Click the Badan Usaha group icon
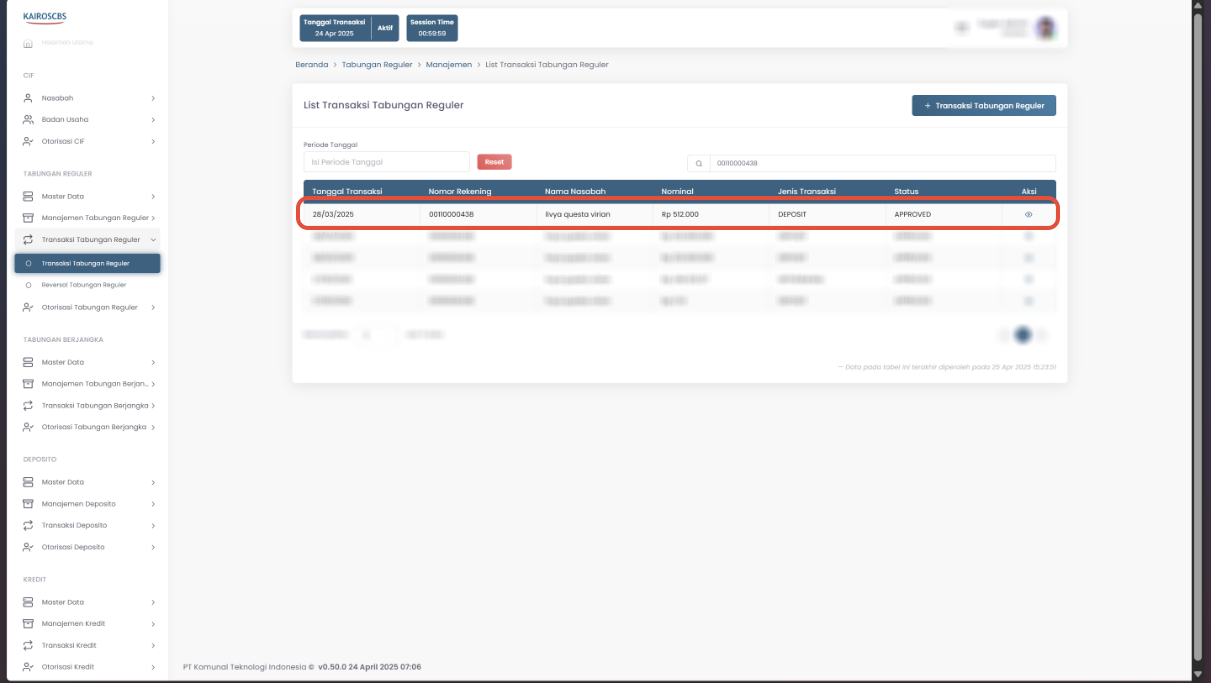Screen dimensions: 1211x683 click(x=29, y=120)
